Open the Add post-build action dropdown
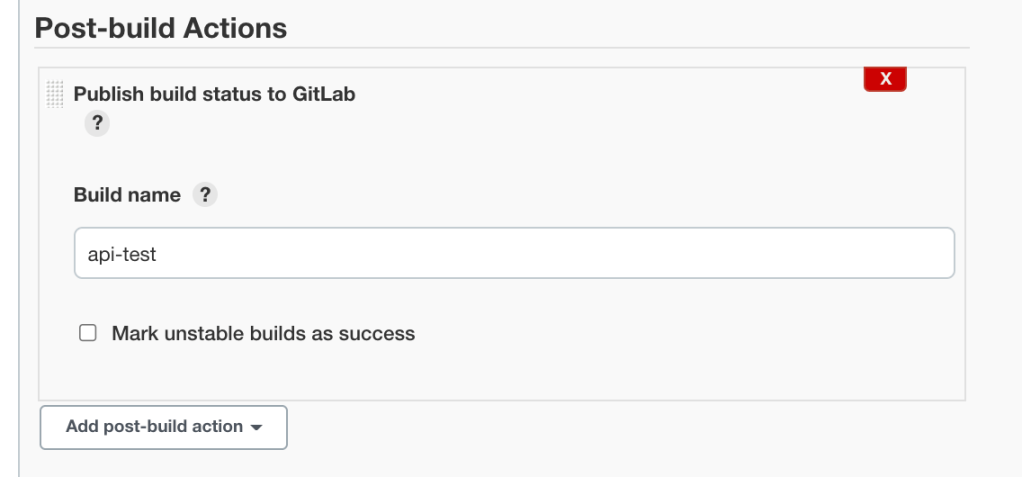Viewport: 1022px width, 477px height. (x=164, y=427)
